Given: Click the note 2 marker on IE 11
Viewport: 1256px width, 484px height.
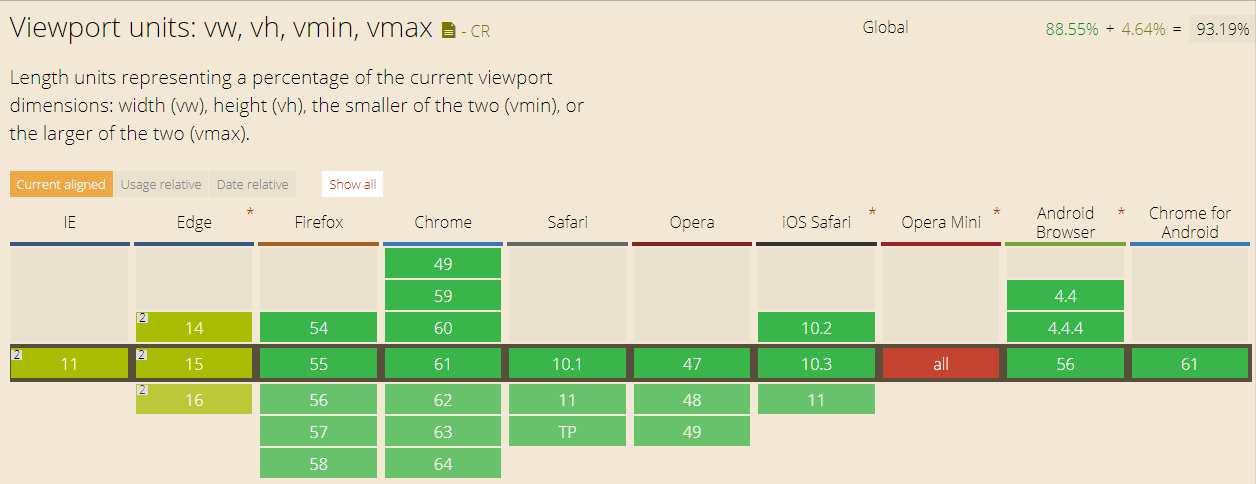Looking at the screenshot, I should click(17, 354).
